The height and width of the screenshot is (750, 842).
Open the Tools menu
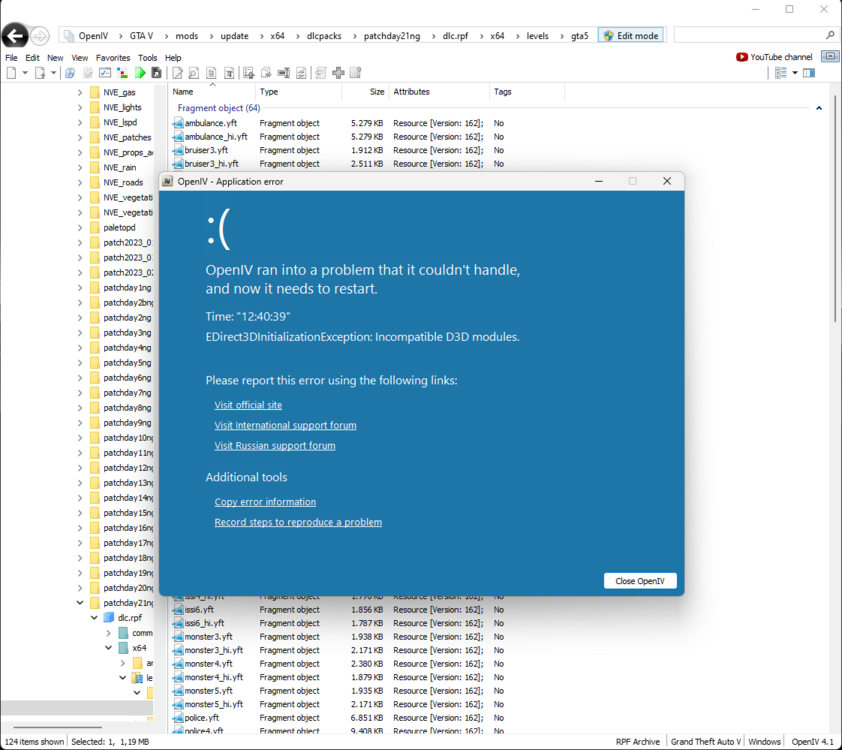coord(147,57)
